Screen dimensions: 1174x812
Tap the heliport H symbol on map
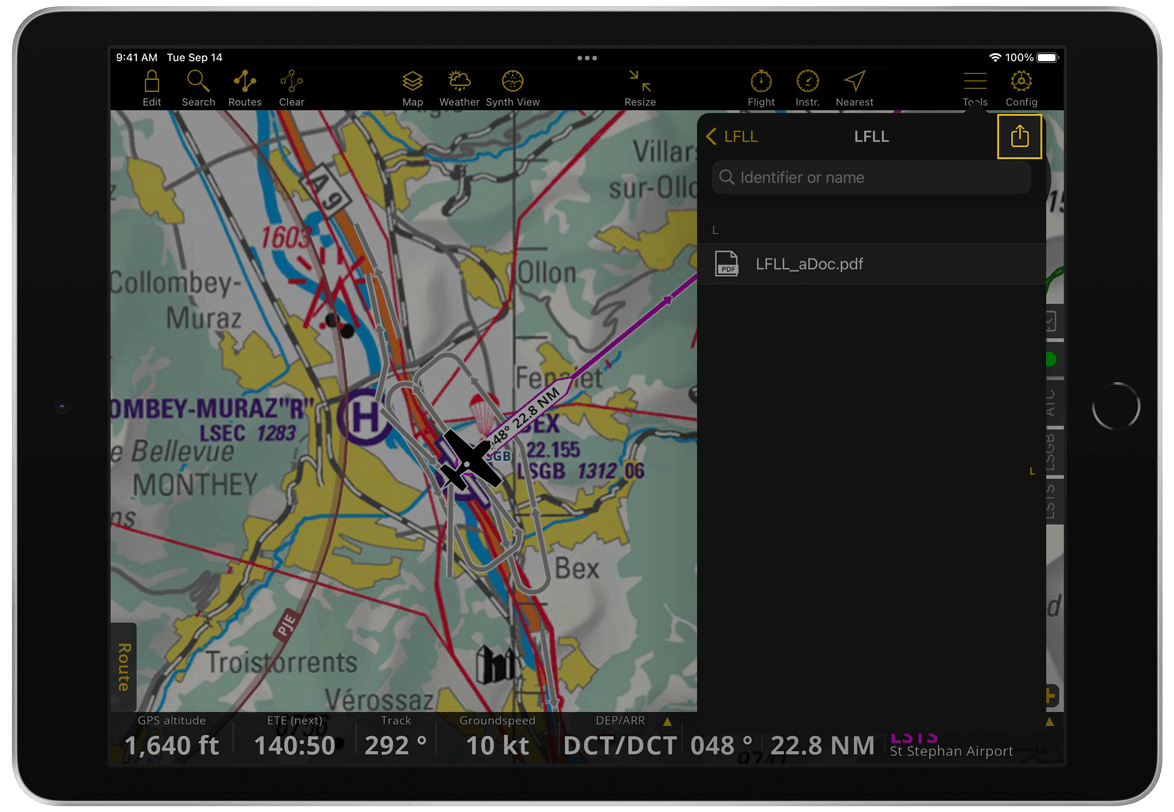coord(365,417)
